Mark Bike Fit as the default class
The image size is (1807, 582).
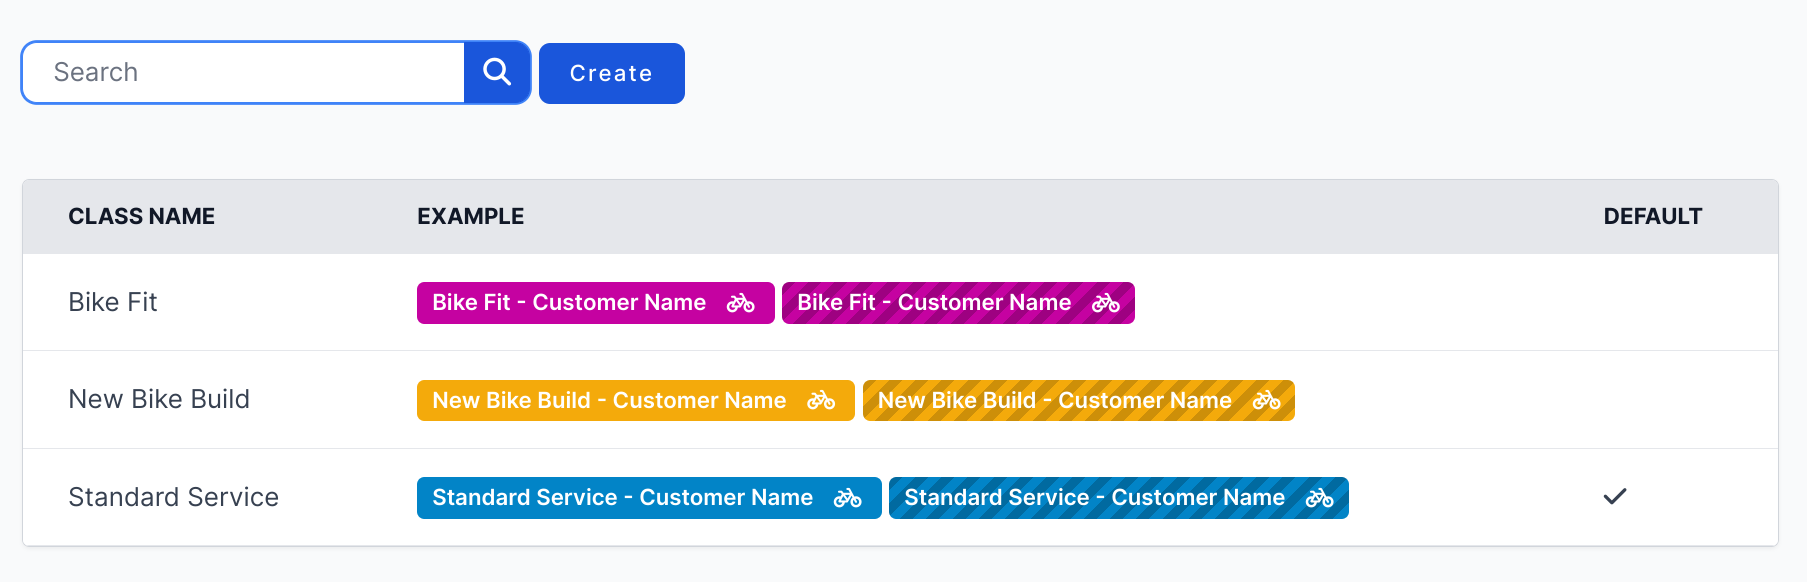(x=1615, y=302)
